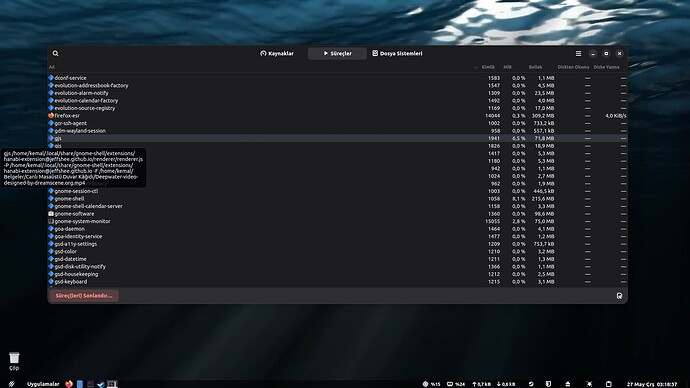Click the 309,2 MB memory value of firefox-esr
Viewport: 690px width, 388px height.
pos(543,116)
